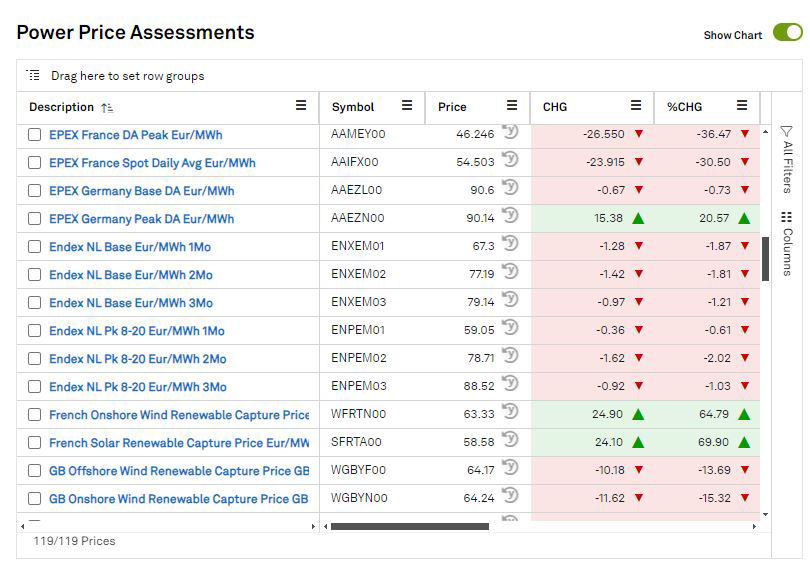
Task: Select checkbox for Endex NL Pk 8-20 3Mo
Action: point(35,387)
